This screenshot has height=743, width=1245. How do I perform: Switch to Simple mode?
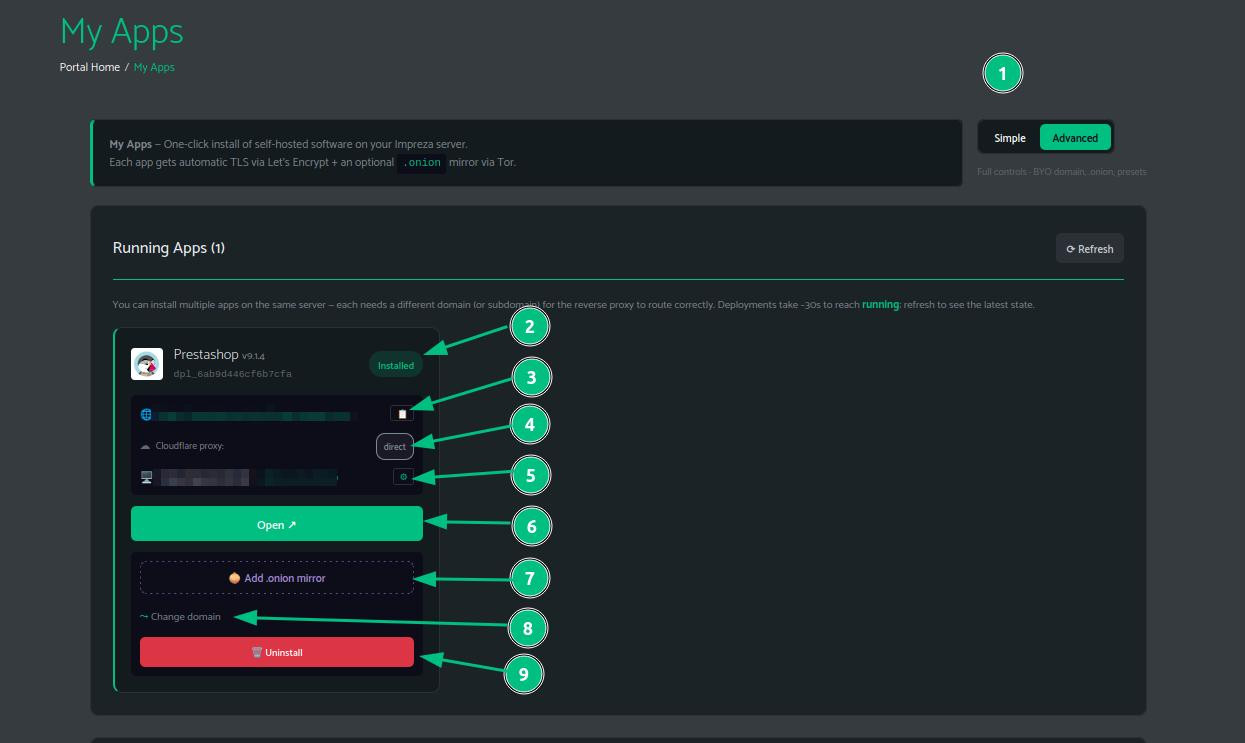1010,138
